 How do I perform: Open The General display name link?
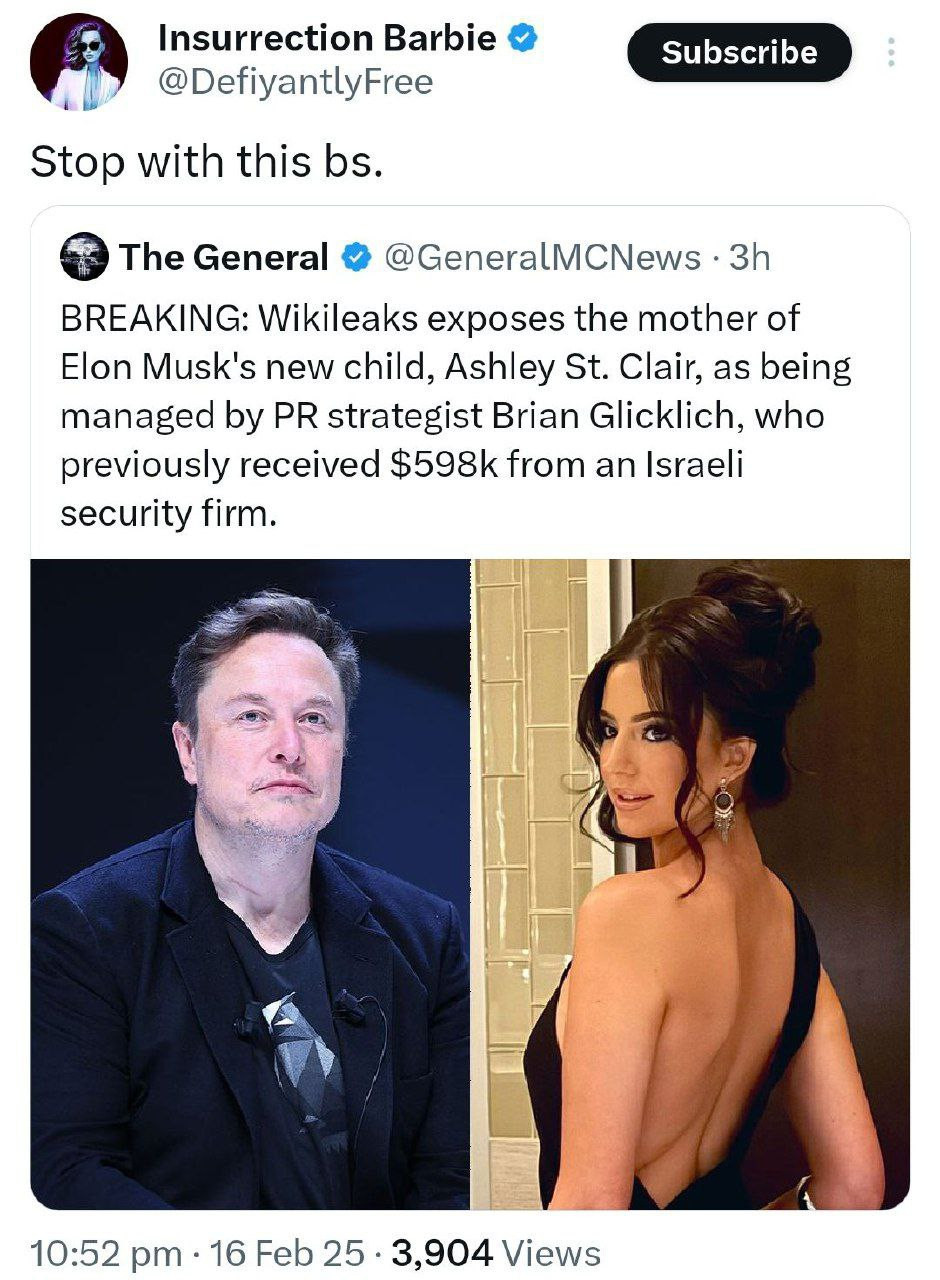[x=224, y=257]
